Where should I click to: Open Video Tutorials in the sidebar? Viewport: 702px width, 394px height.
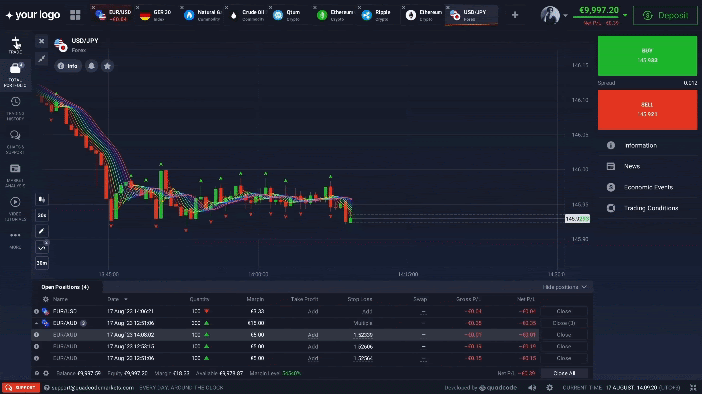pos(15,209)
